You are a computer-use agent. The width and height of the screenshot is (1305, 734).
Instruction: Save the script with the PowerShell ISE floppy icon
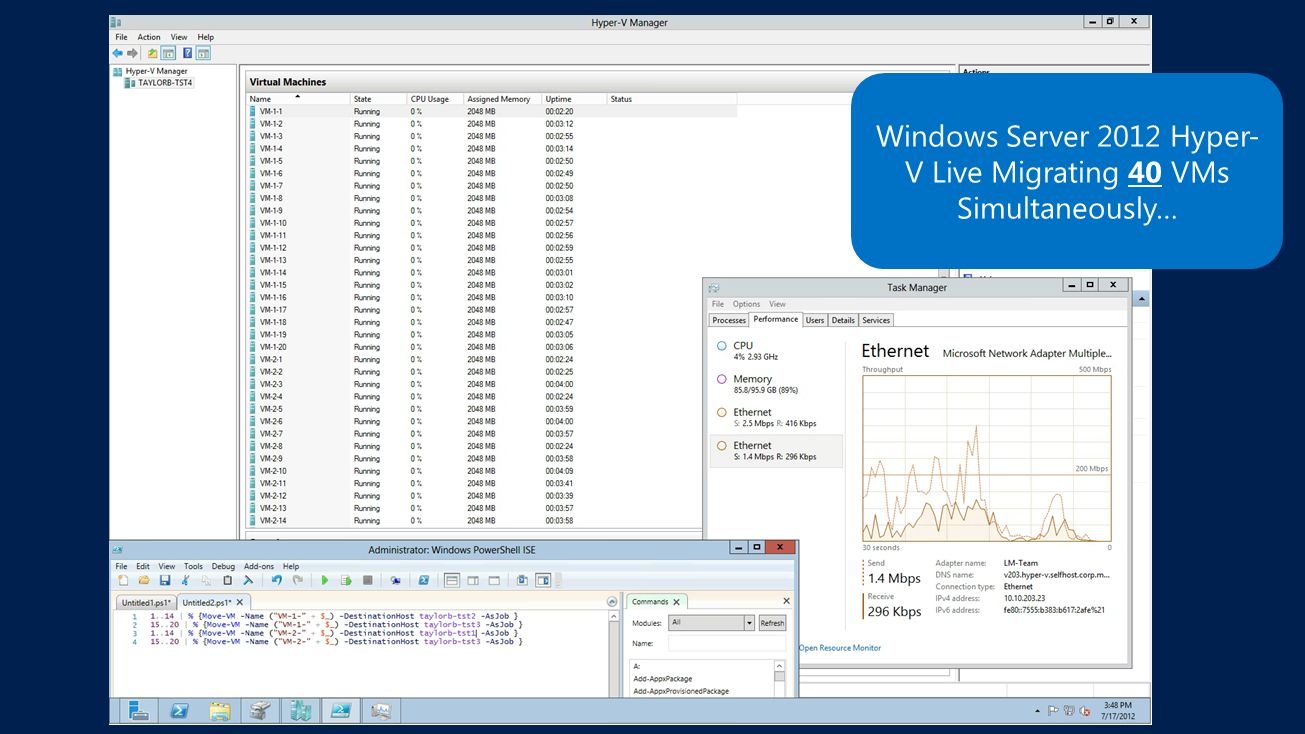[165, 580]
